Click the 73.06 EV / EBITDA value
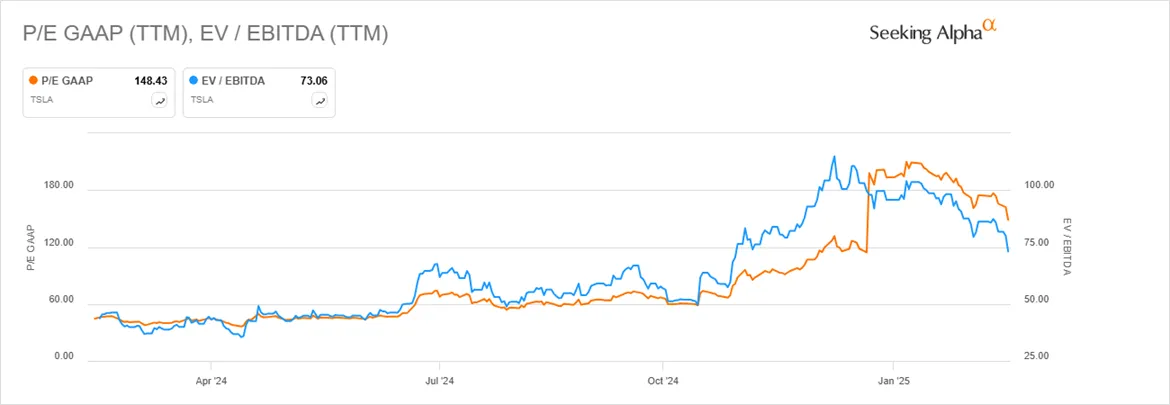Image resolution: width=1170 pixels, height=405 pixels. (315, 81)
